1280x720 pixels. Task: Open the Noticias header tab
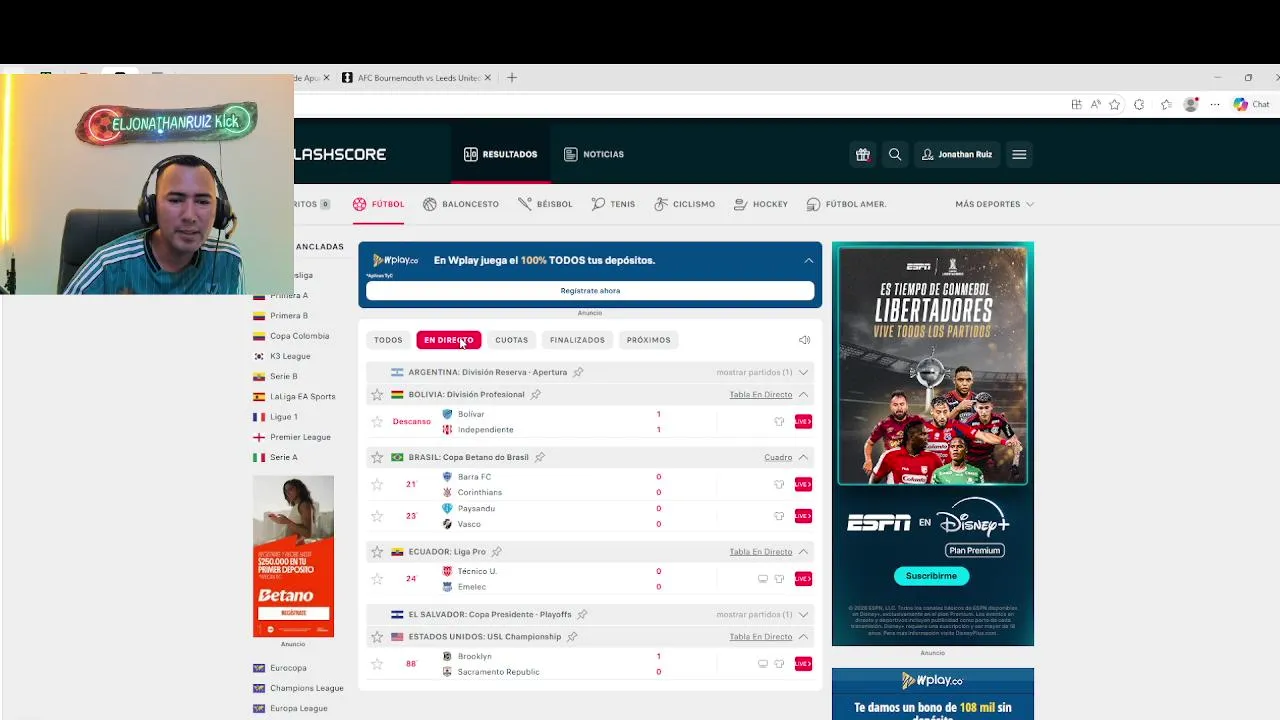click(x=593, y=154)
